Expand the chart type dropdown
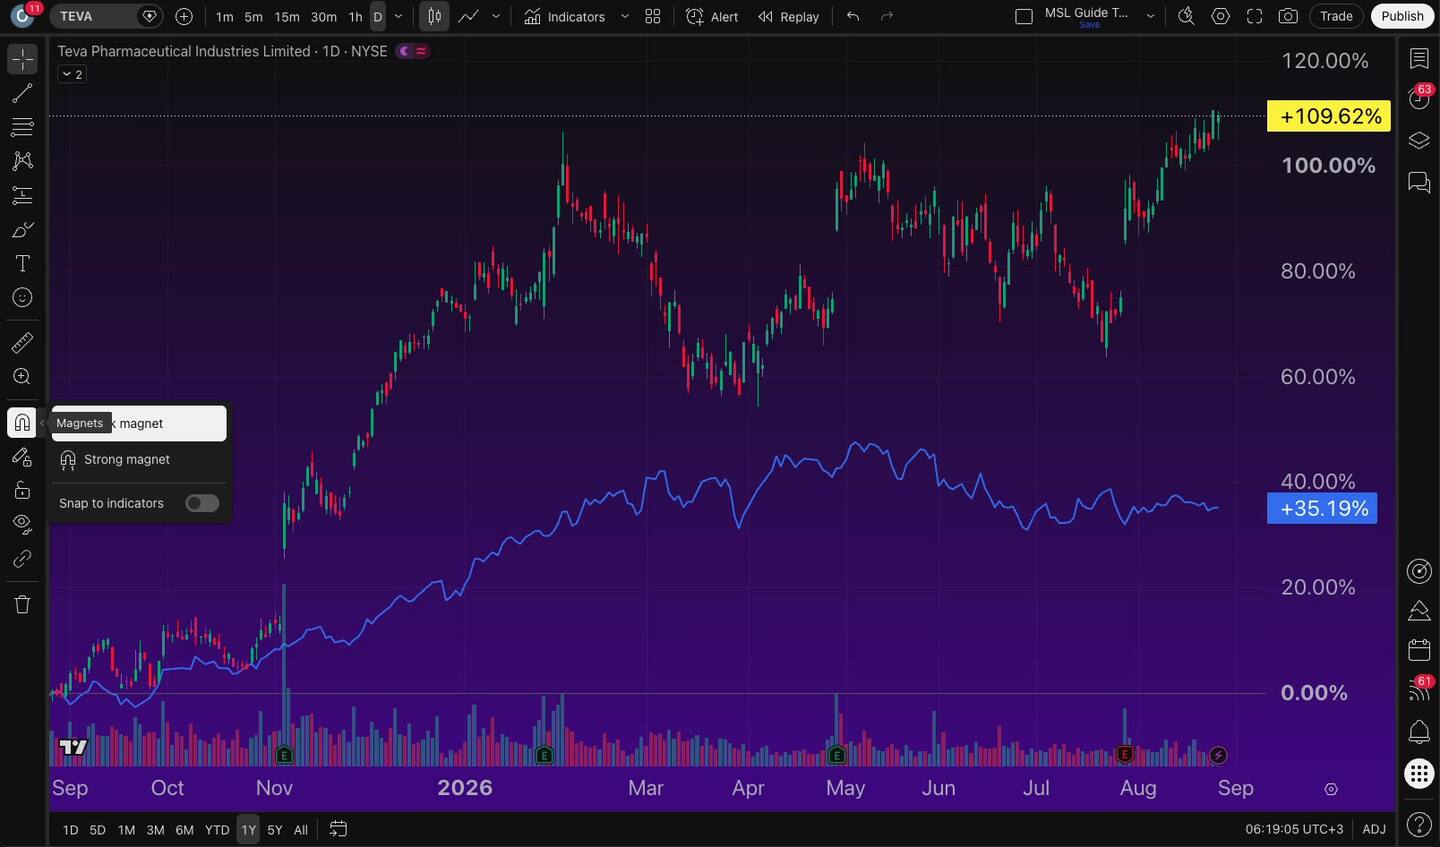1440x847 pixels. click(x=496, y=16)
